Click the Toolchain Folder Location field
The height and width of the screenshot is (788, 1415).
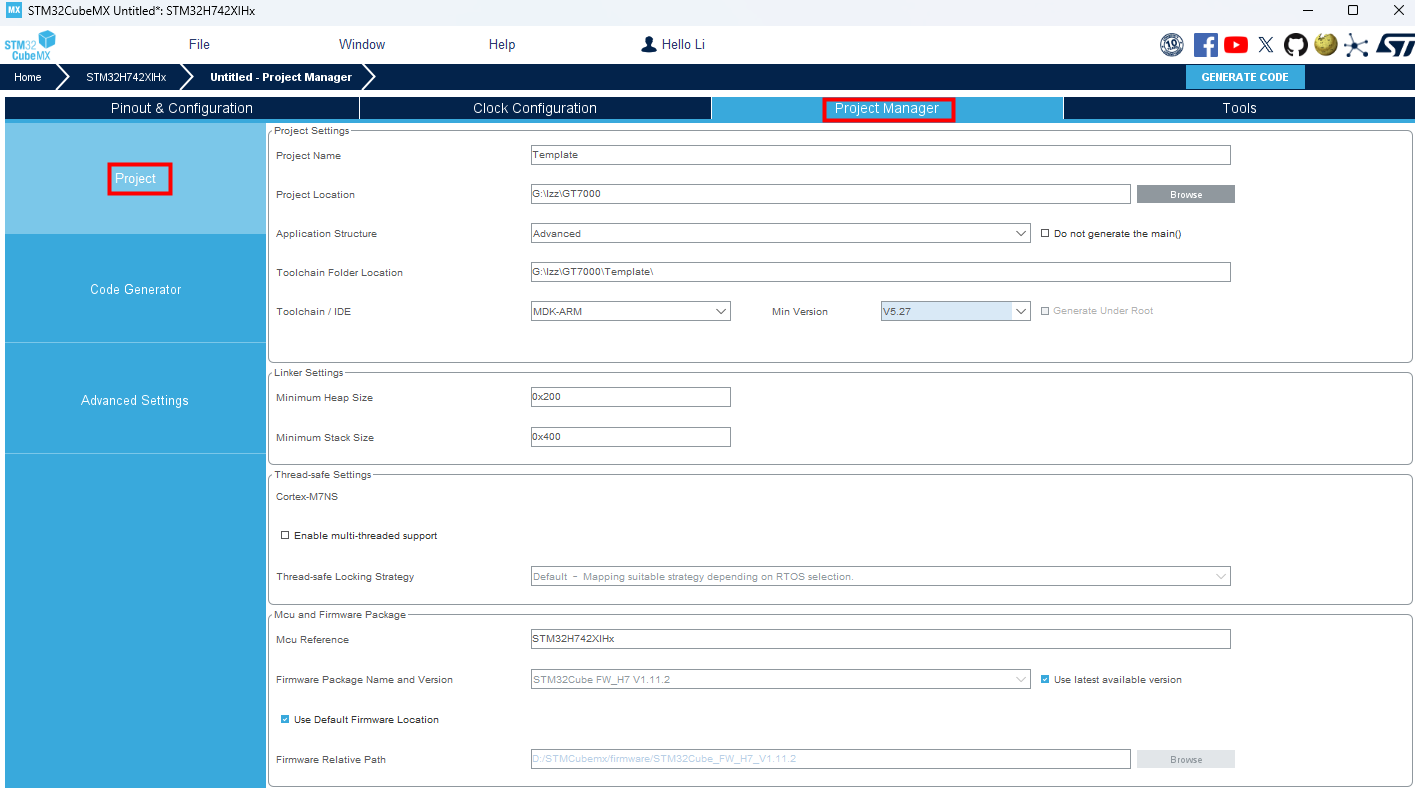[880, 272]
